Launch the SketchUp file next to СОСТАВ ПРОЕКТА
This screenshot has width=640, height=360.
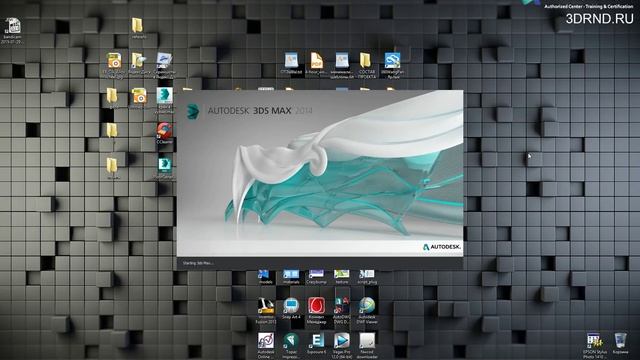(392, 64)
